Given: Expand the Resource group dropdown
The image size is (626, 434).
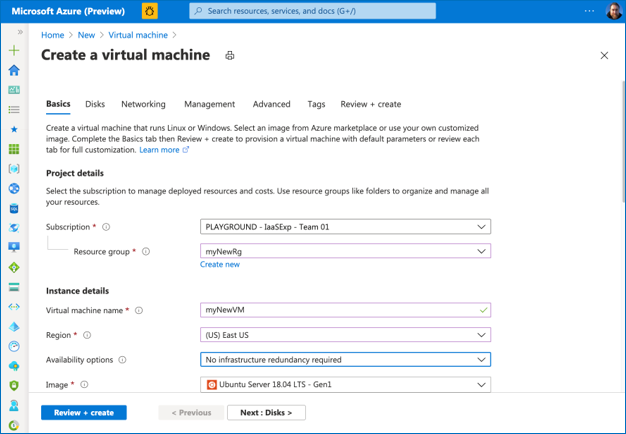Looking at the screenshot, I should (345, 251).
